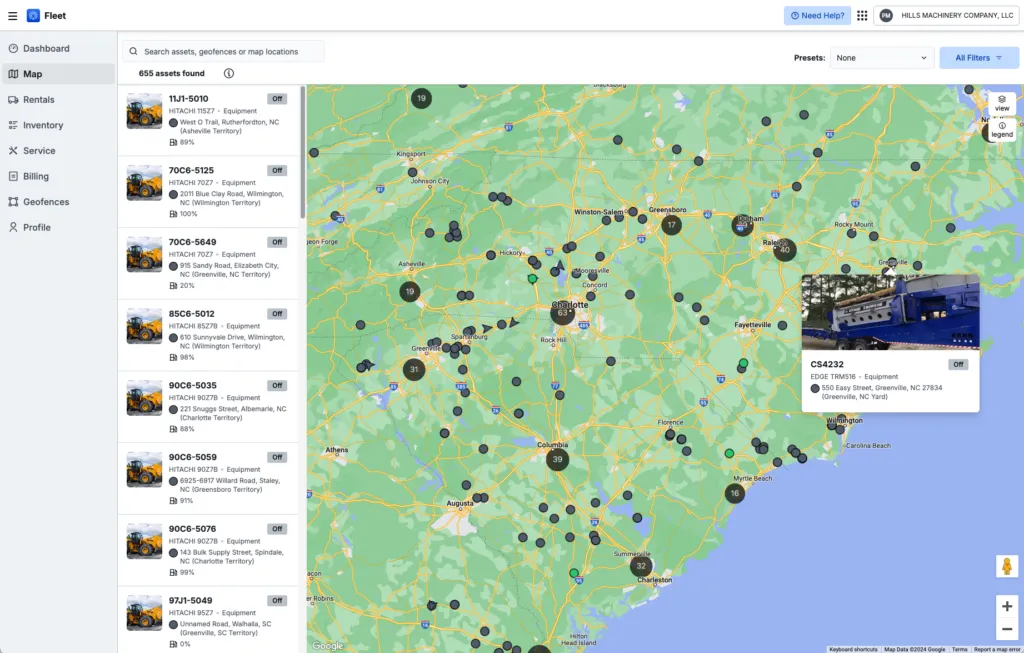Image resolution: width=1024 pixels, height=653 pixels.
Task: Click the Street View pegman icon
Action: coord(1007,566)
